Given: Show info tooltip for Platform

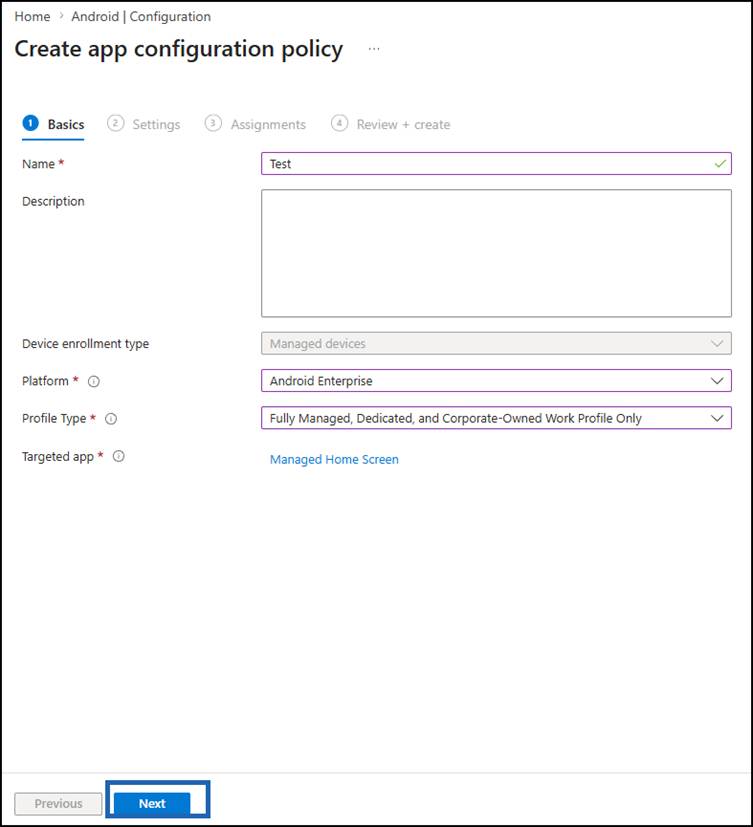Looking at the screenshot, I should point(94,381).
